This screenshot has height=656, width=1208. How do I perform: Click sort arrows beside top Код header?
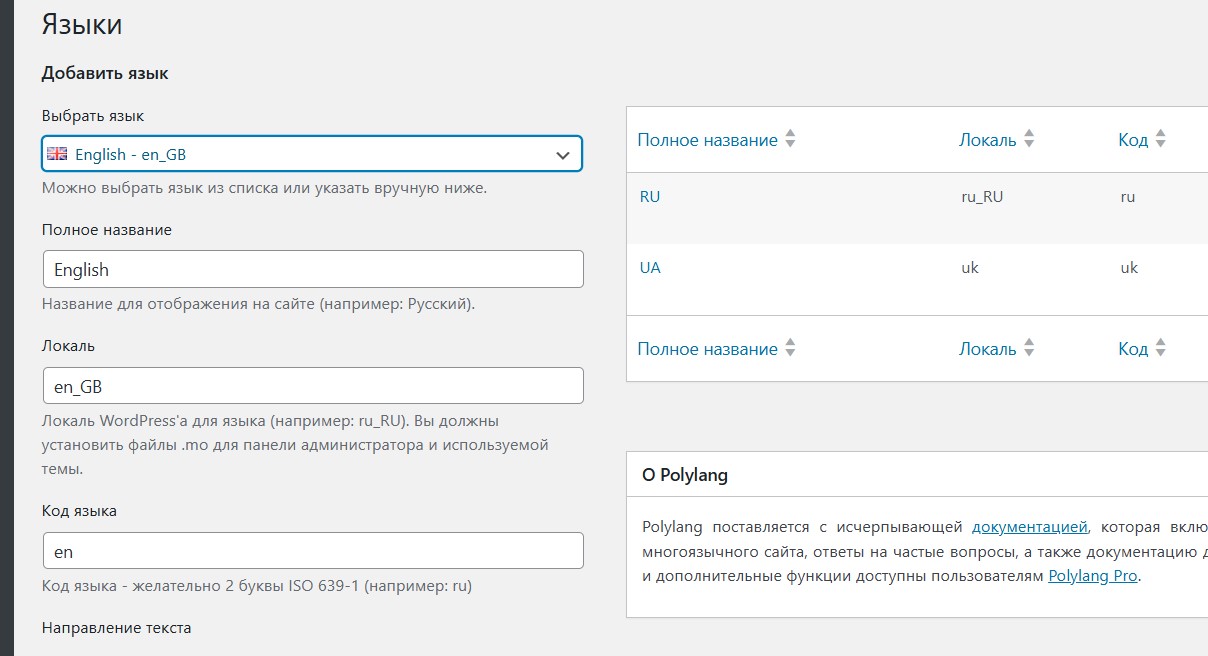(1160, 140)
